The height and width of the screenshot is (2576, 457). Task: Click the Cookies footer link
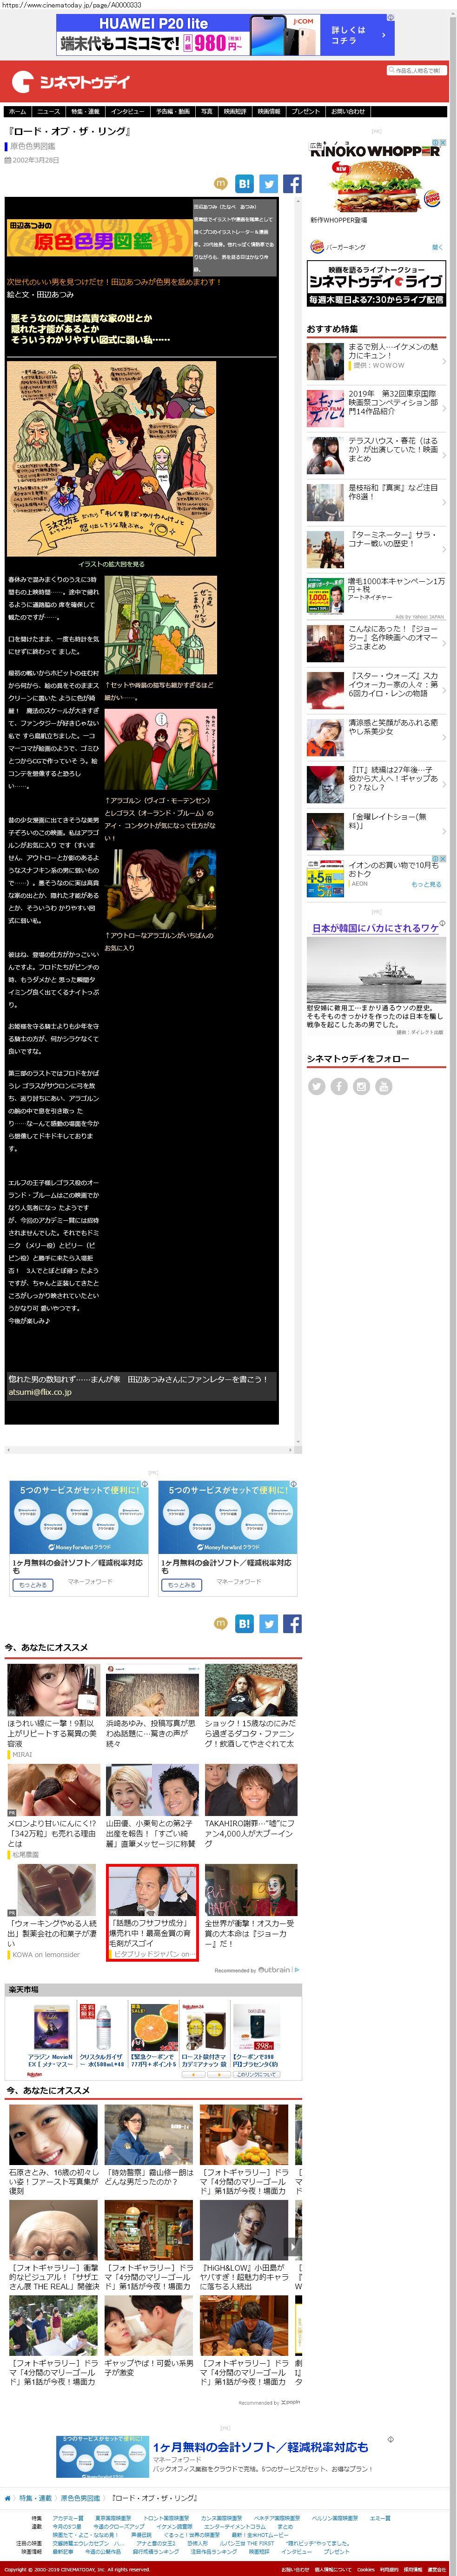366,2569
